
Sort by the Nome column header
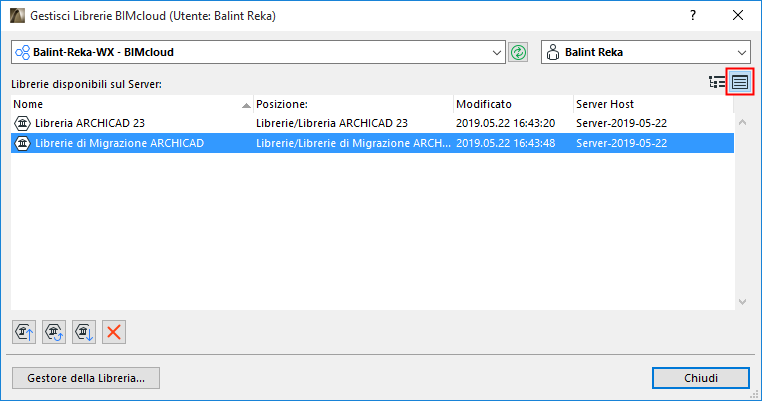click(x=132, y=105)
